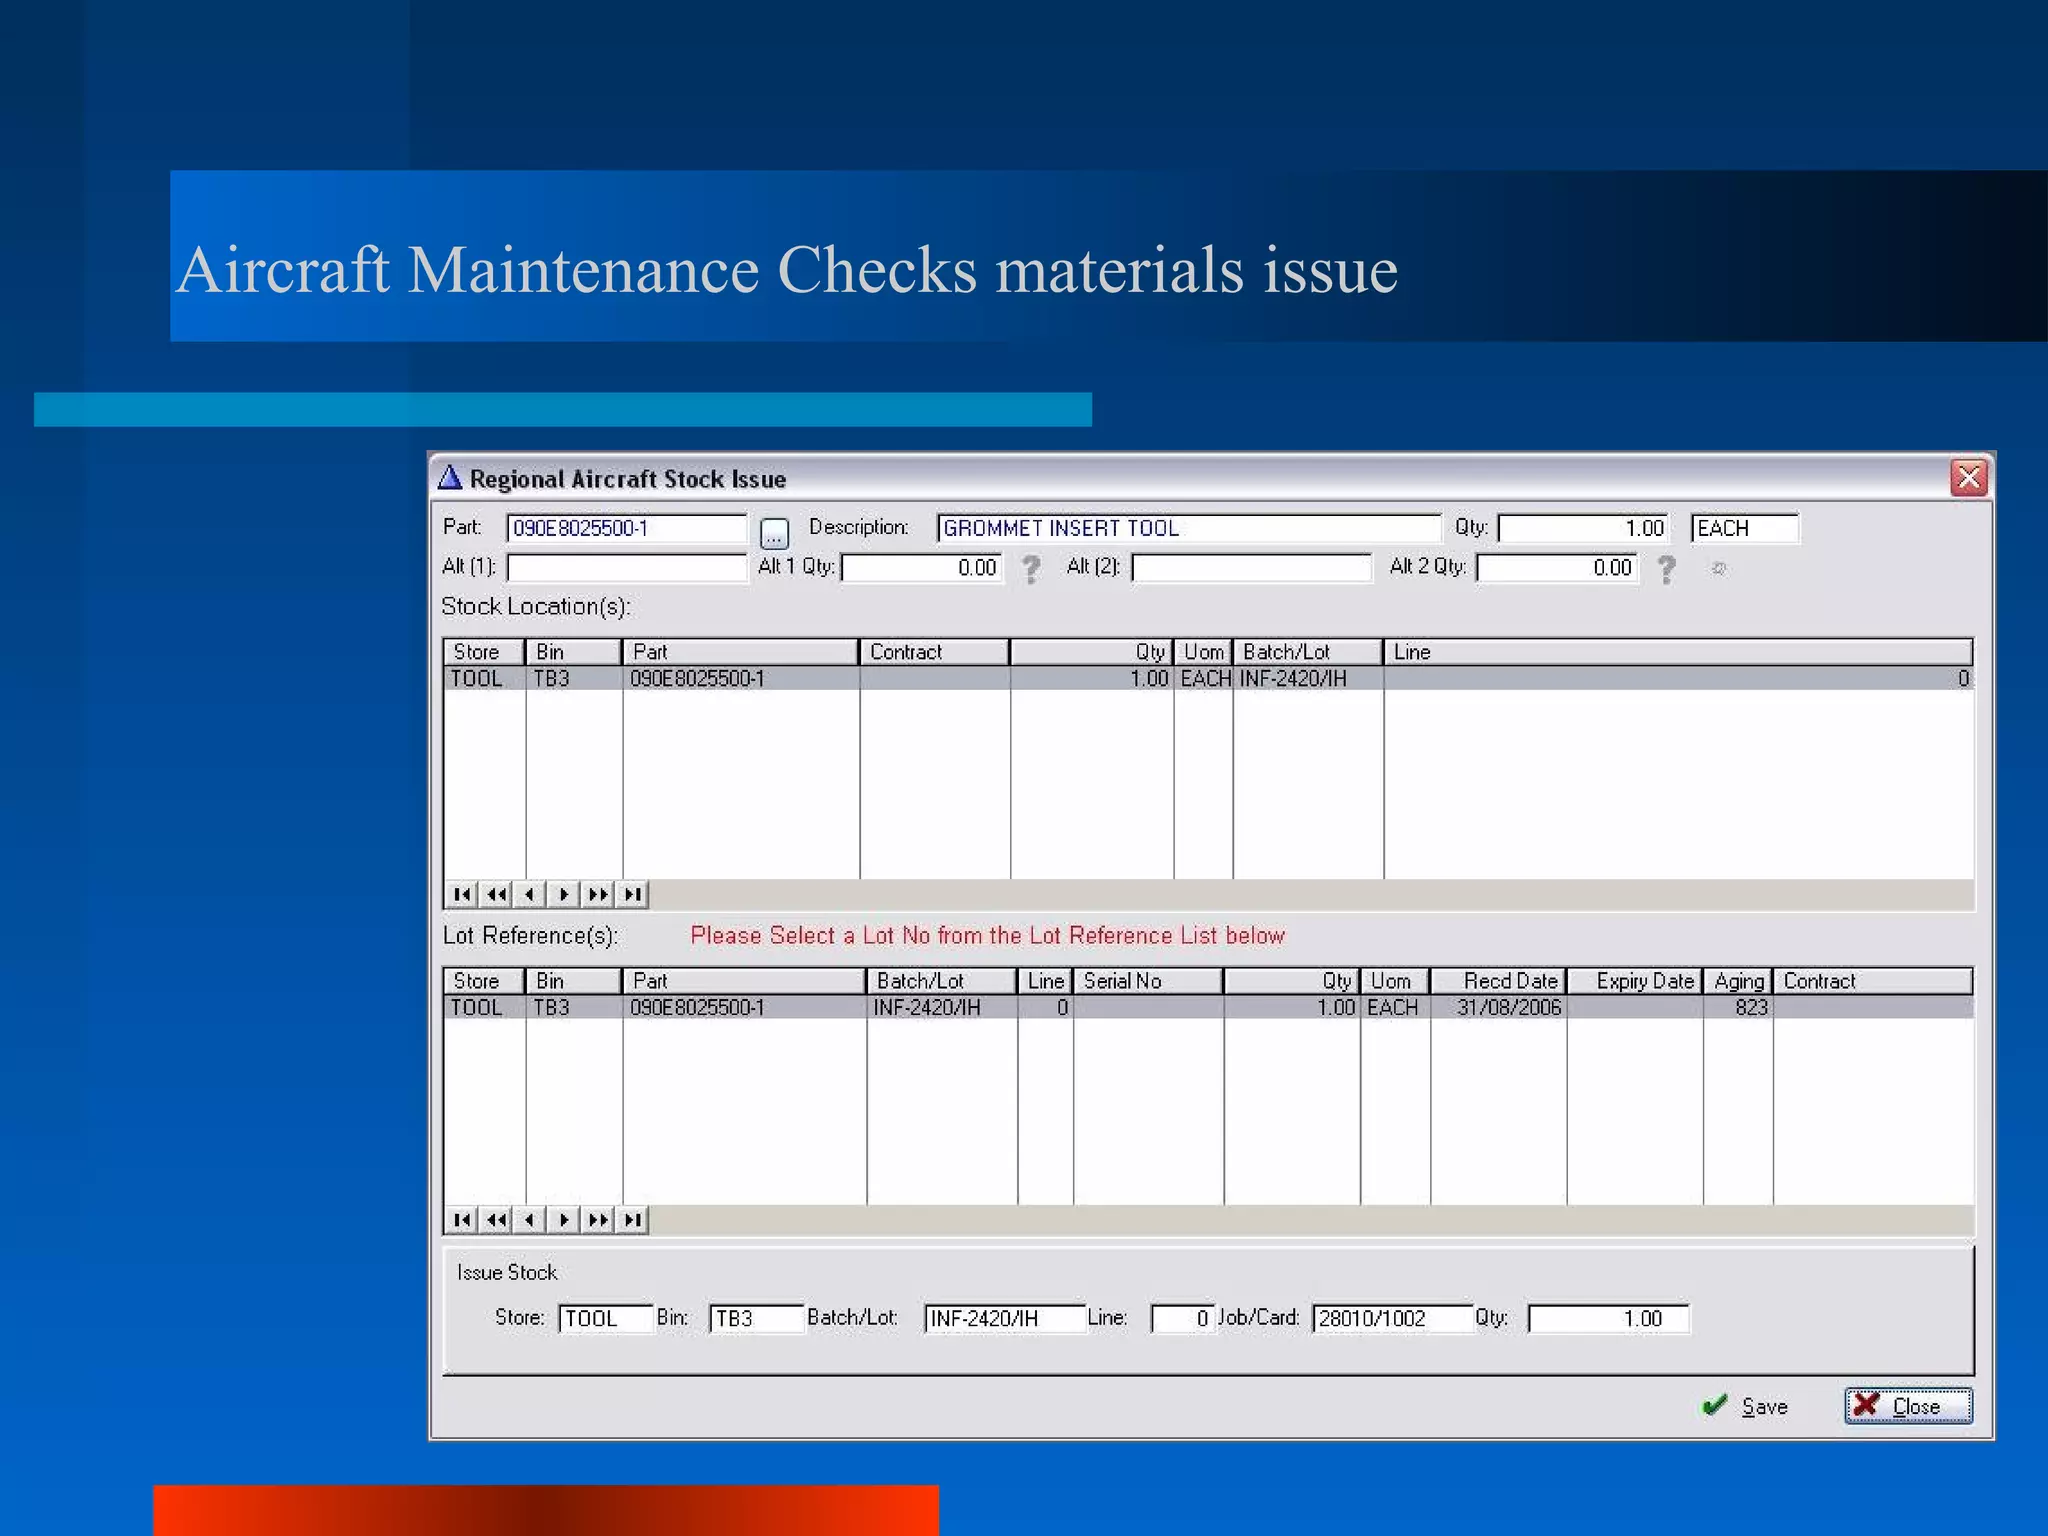Click the Issue Stock Qty field
The width and height of the screenshot is (2048, 1536).
pos(1609,1318)
